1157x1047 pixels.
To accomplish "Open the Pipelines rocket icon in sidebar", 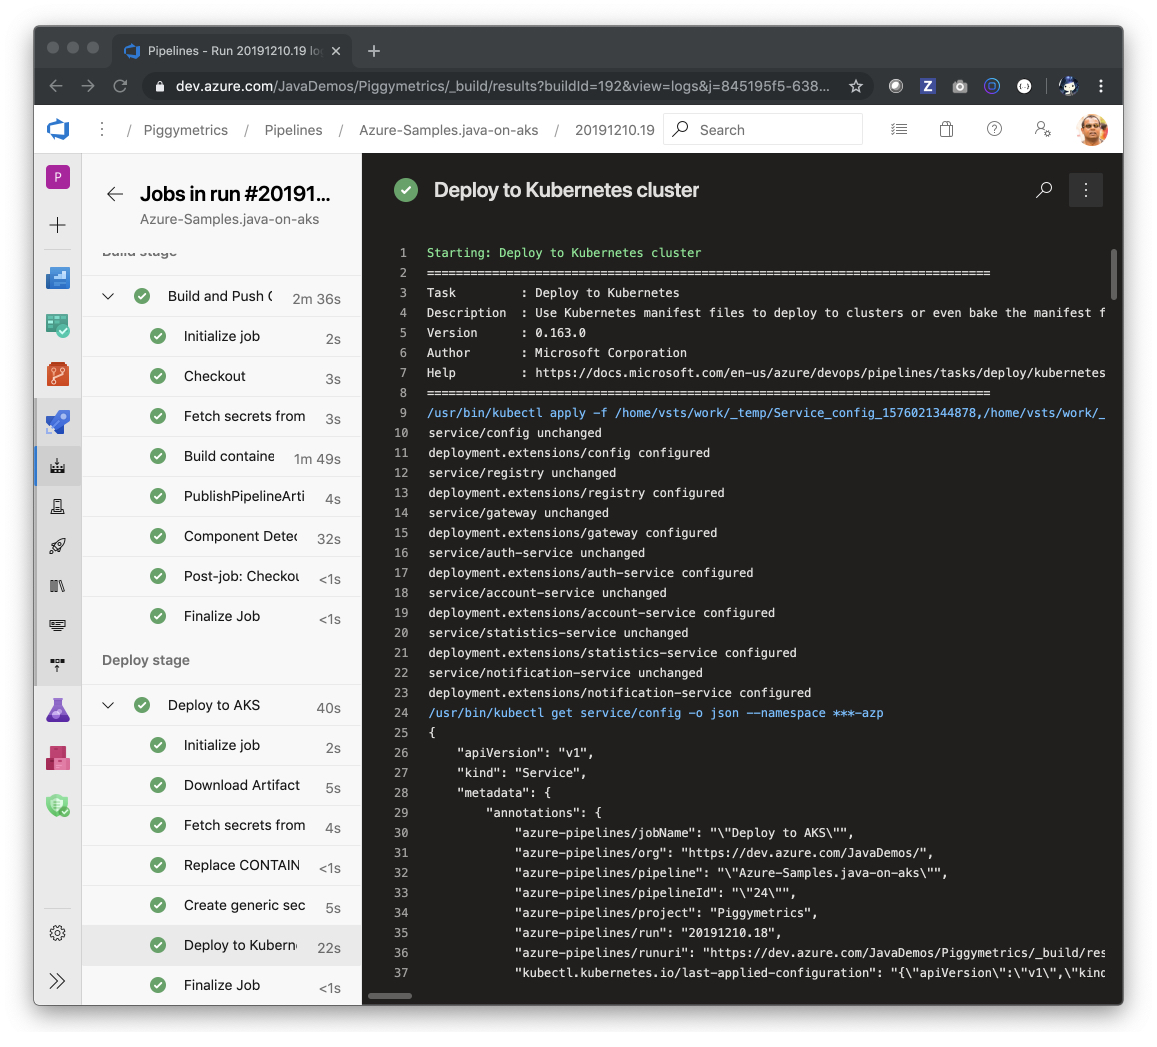I will tap(58, 422).
